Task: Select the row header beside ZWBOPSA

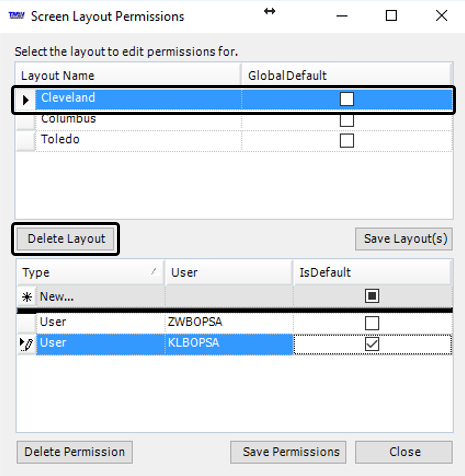Action: (x=26, y=323)
